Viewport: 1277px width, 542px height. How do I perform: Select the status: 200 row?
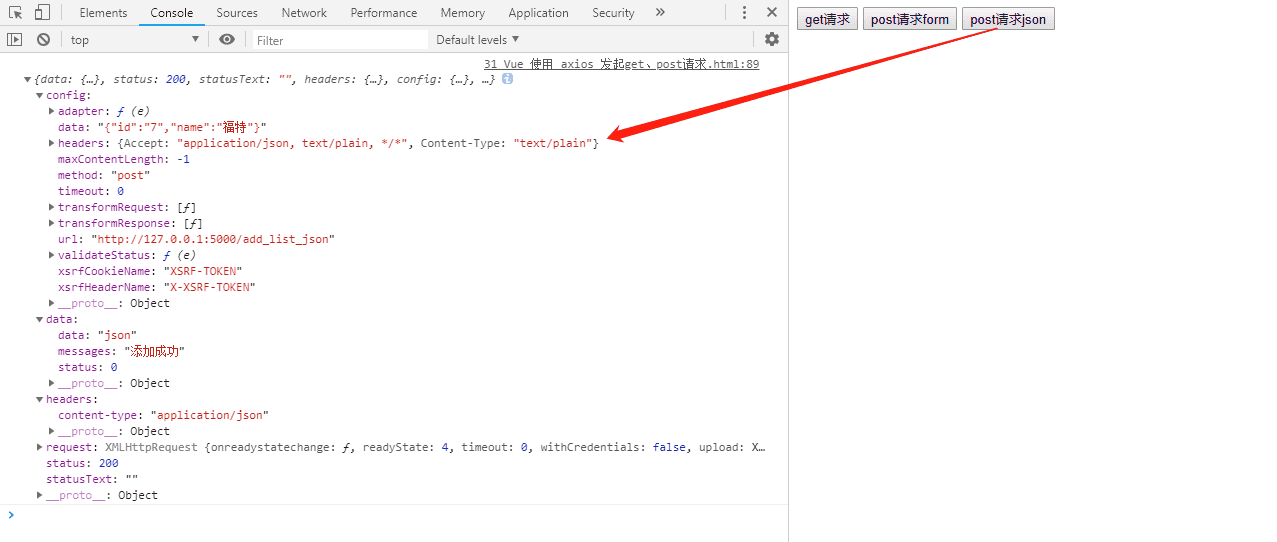(x=82, y=463)
